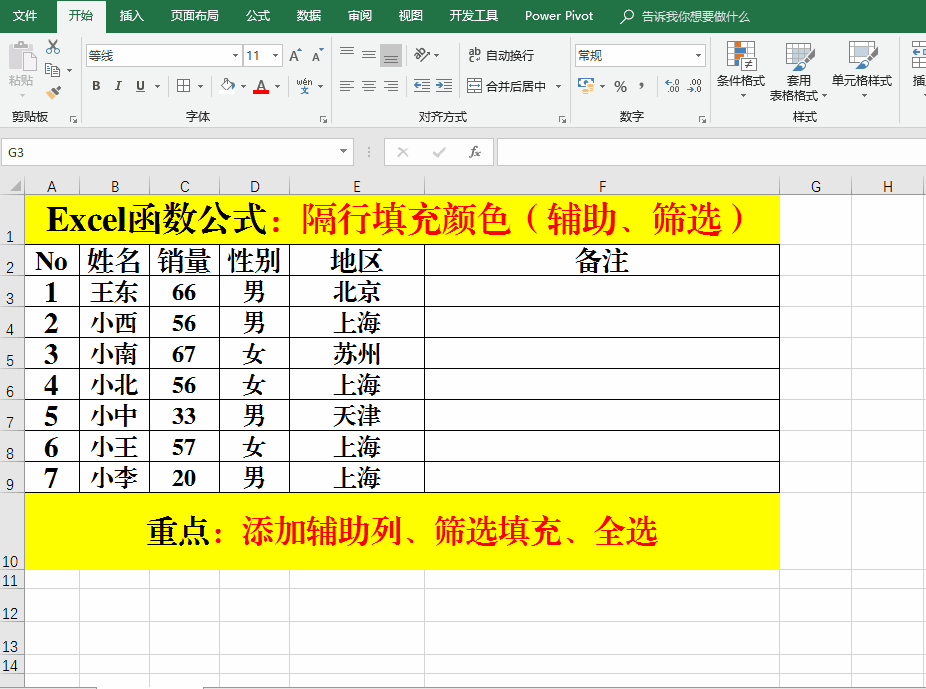Open the number format dropdown showing 常规
The image size is (926, 689).
[699, 55]
